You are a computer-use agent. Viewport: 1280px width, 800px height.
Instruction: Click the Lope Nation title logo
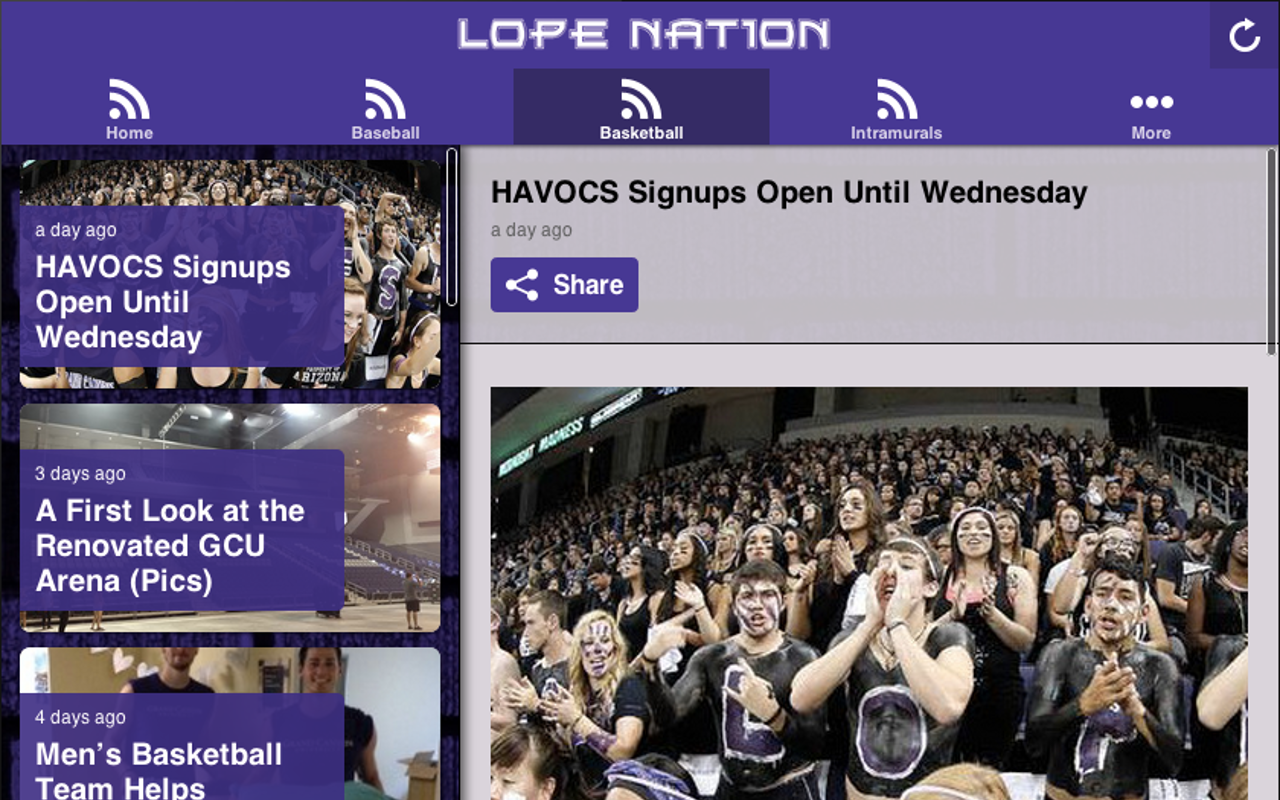point(644,35)
